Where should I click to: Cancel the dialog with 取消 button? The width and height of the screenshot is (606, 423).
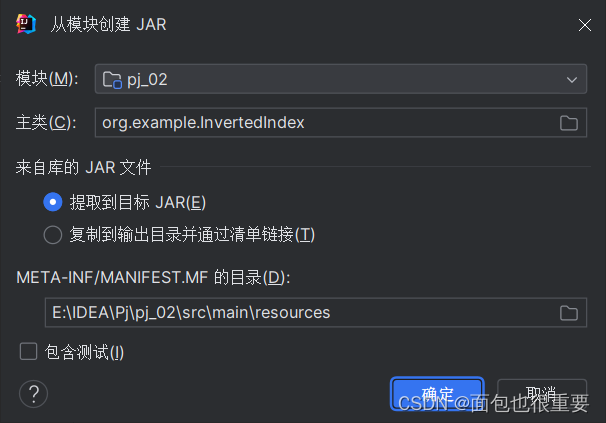point(542,394)
